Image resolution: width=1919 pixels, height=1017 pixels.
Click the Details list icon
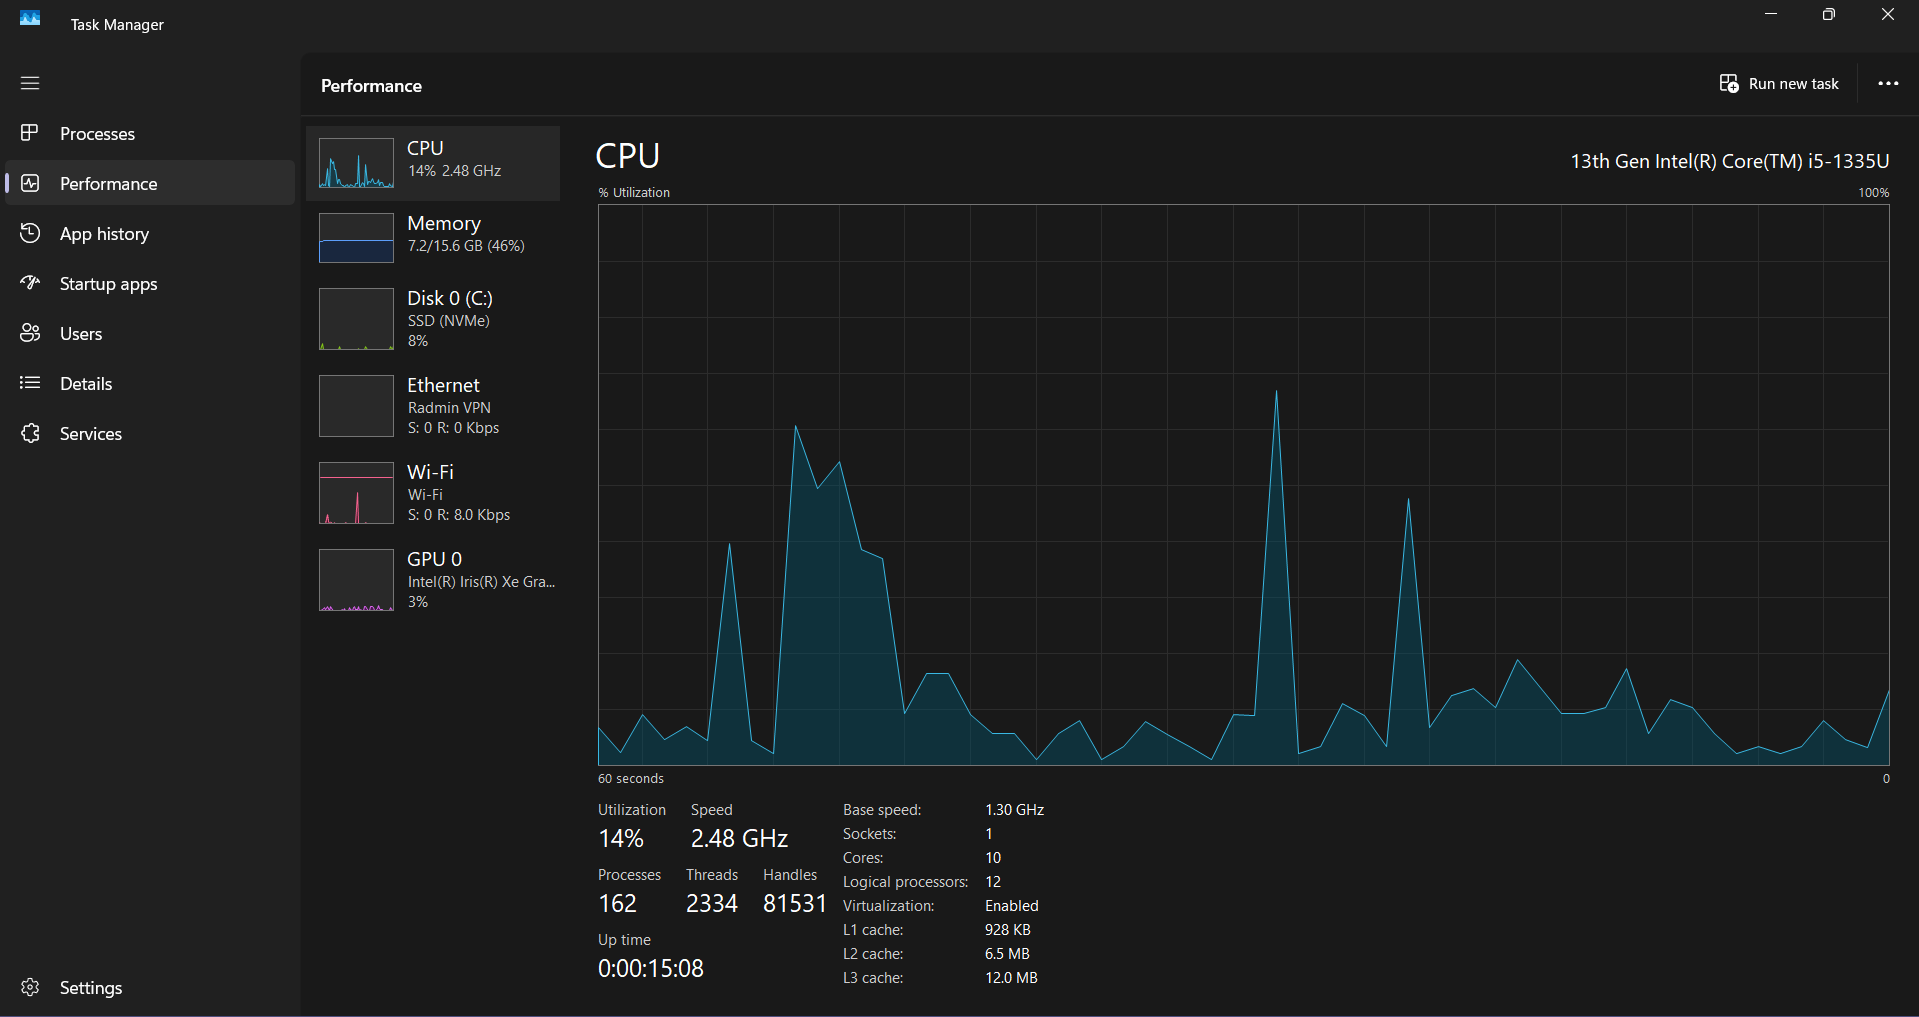tap(30, 383)
